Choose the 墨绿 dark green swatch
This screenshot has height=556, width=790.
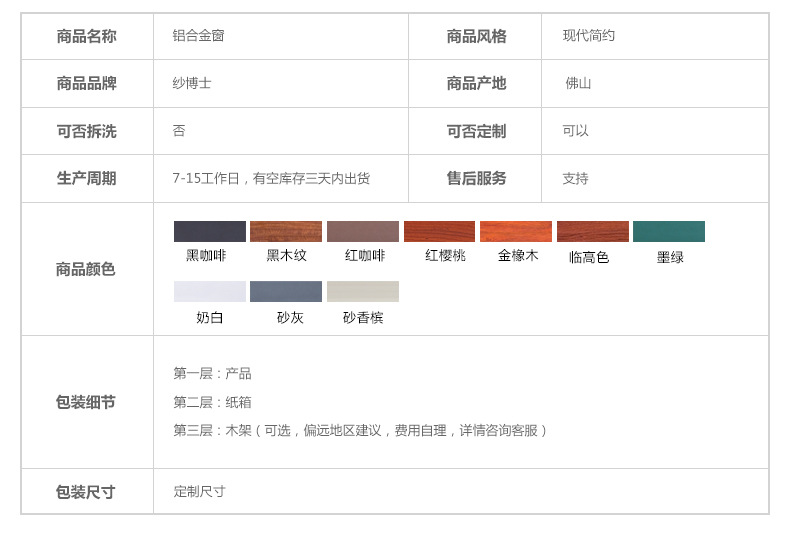pos(669,231)
